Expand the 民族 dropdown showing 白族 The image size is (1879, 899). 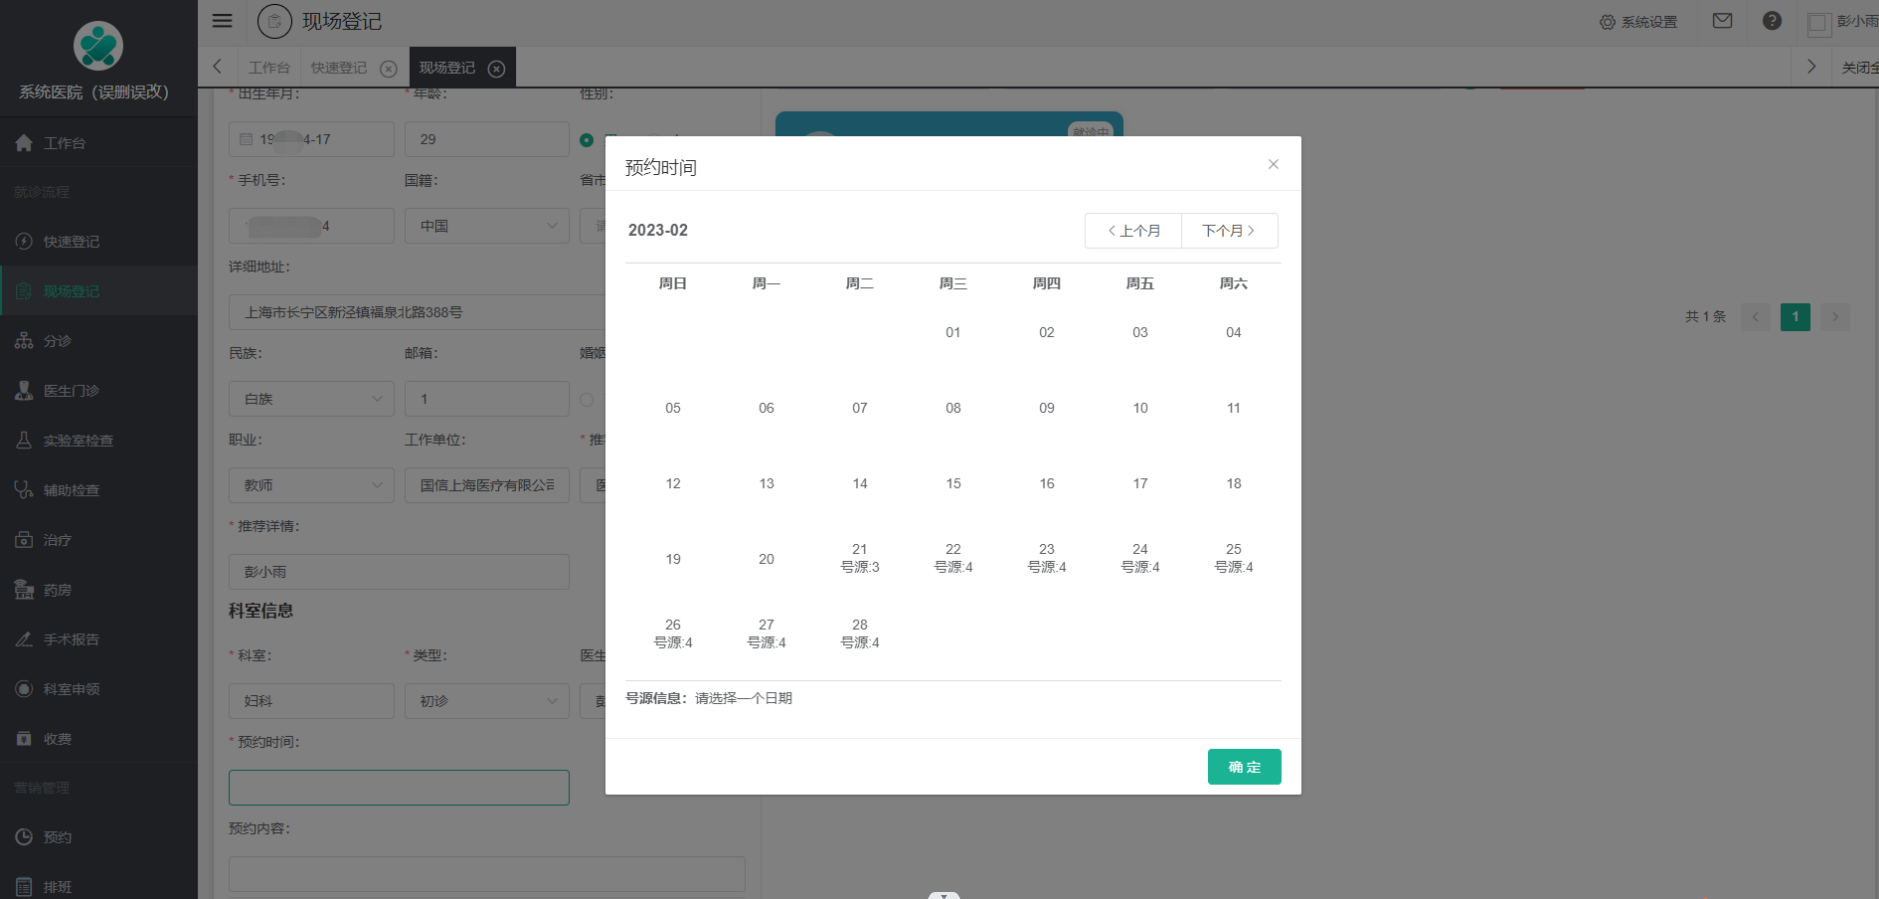click(311, 399)
